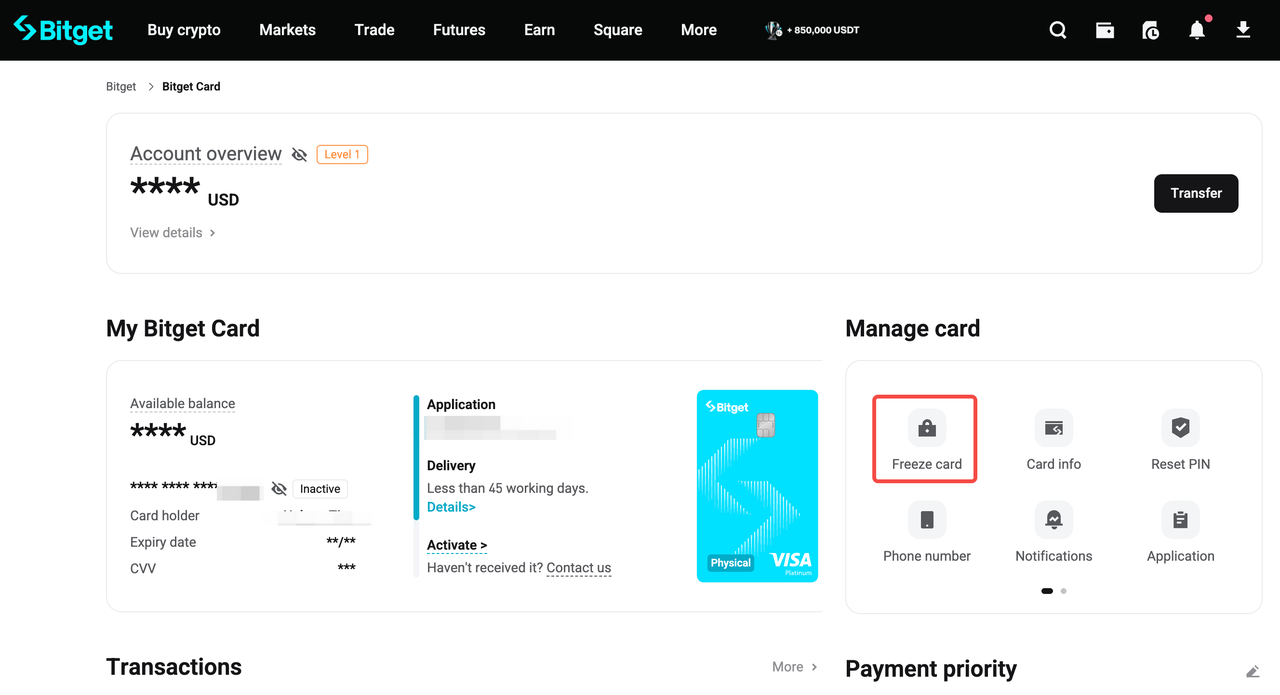Open delivery Details
Screen dimensions: 1280x695
coord(451,506)
